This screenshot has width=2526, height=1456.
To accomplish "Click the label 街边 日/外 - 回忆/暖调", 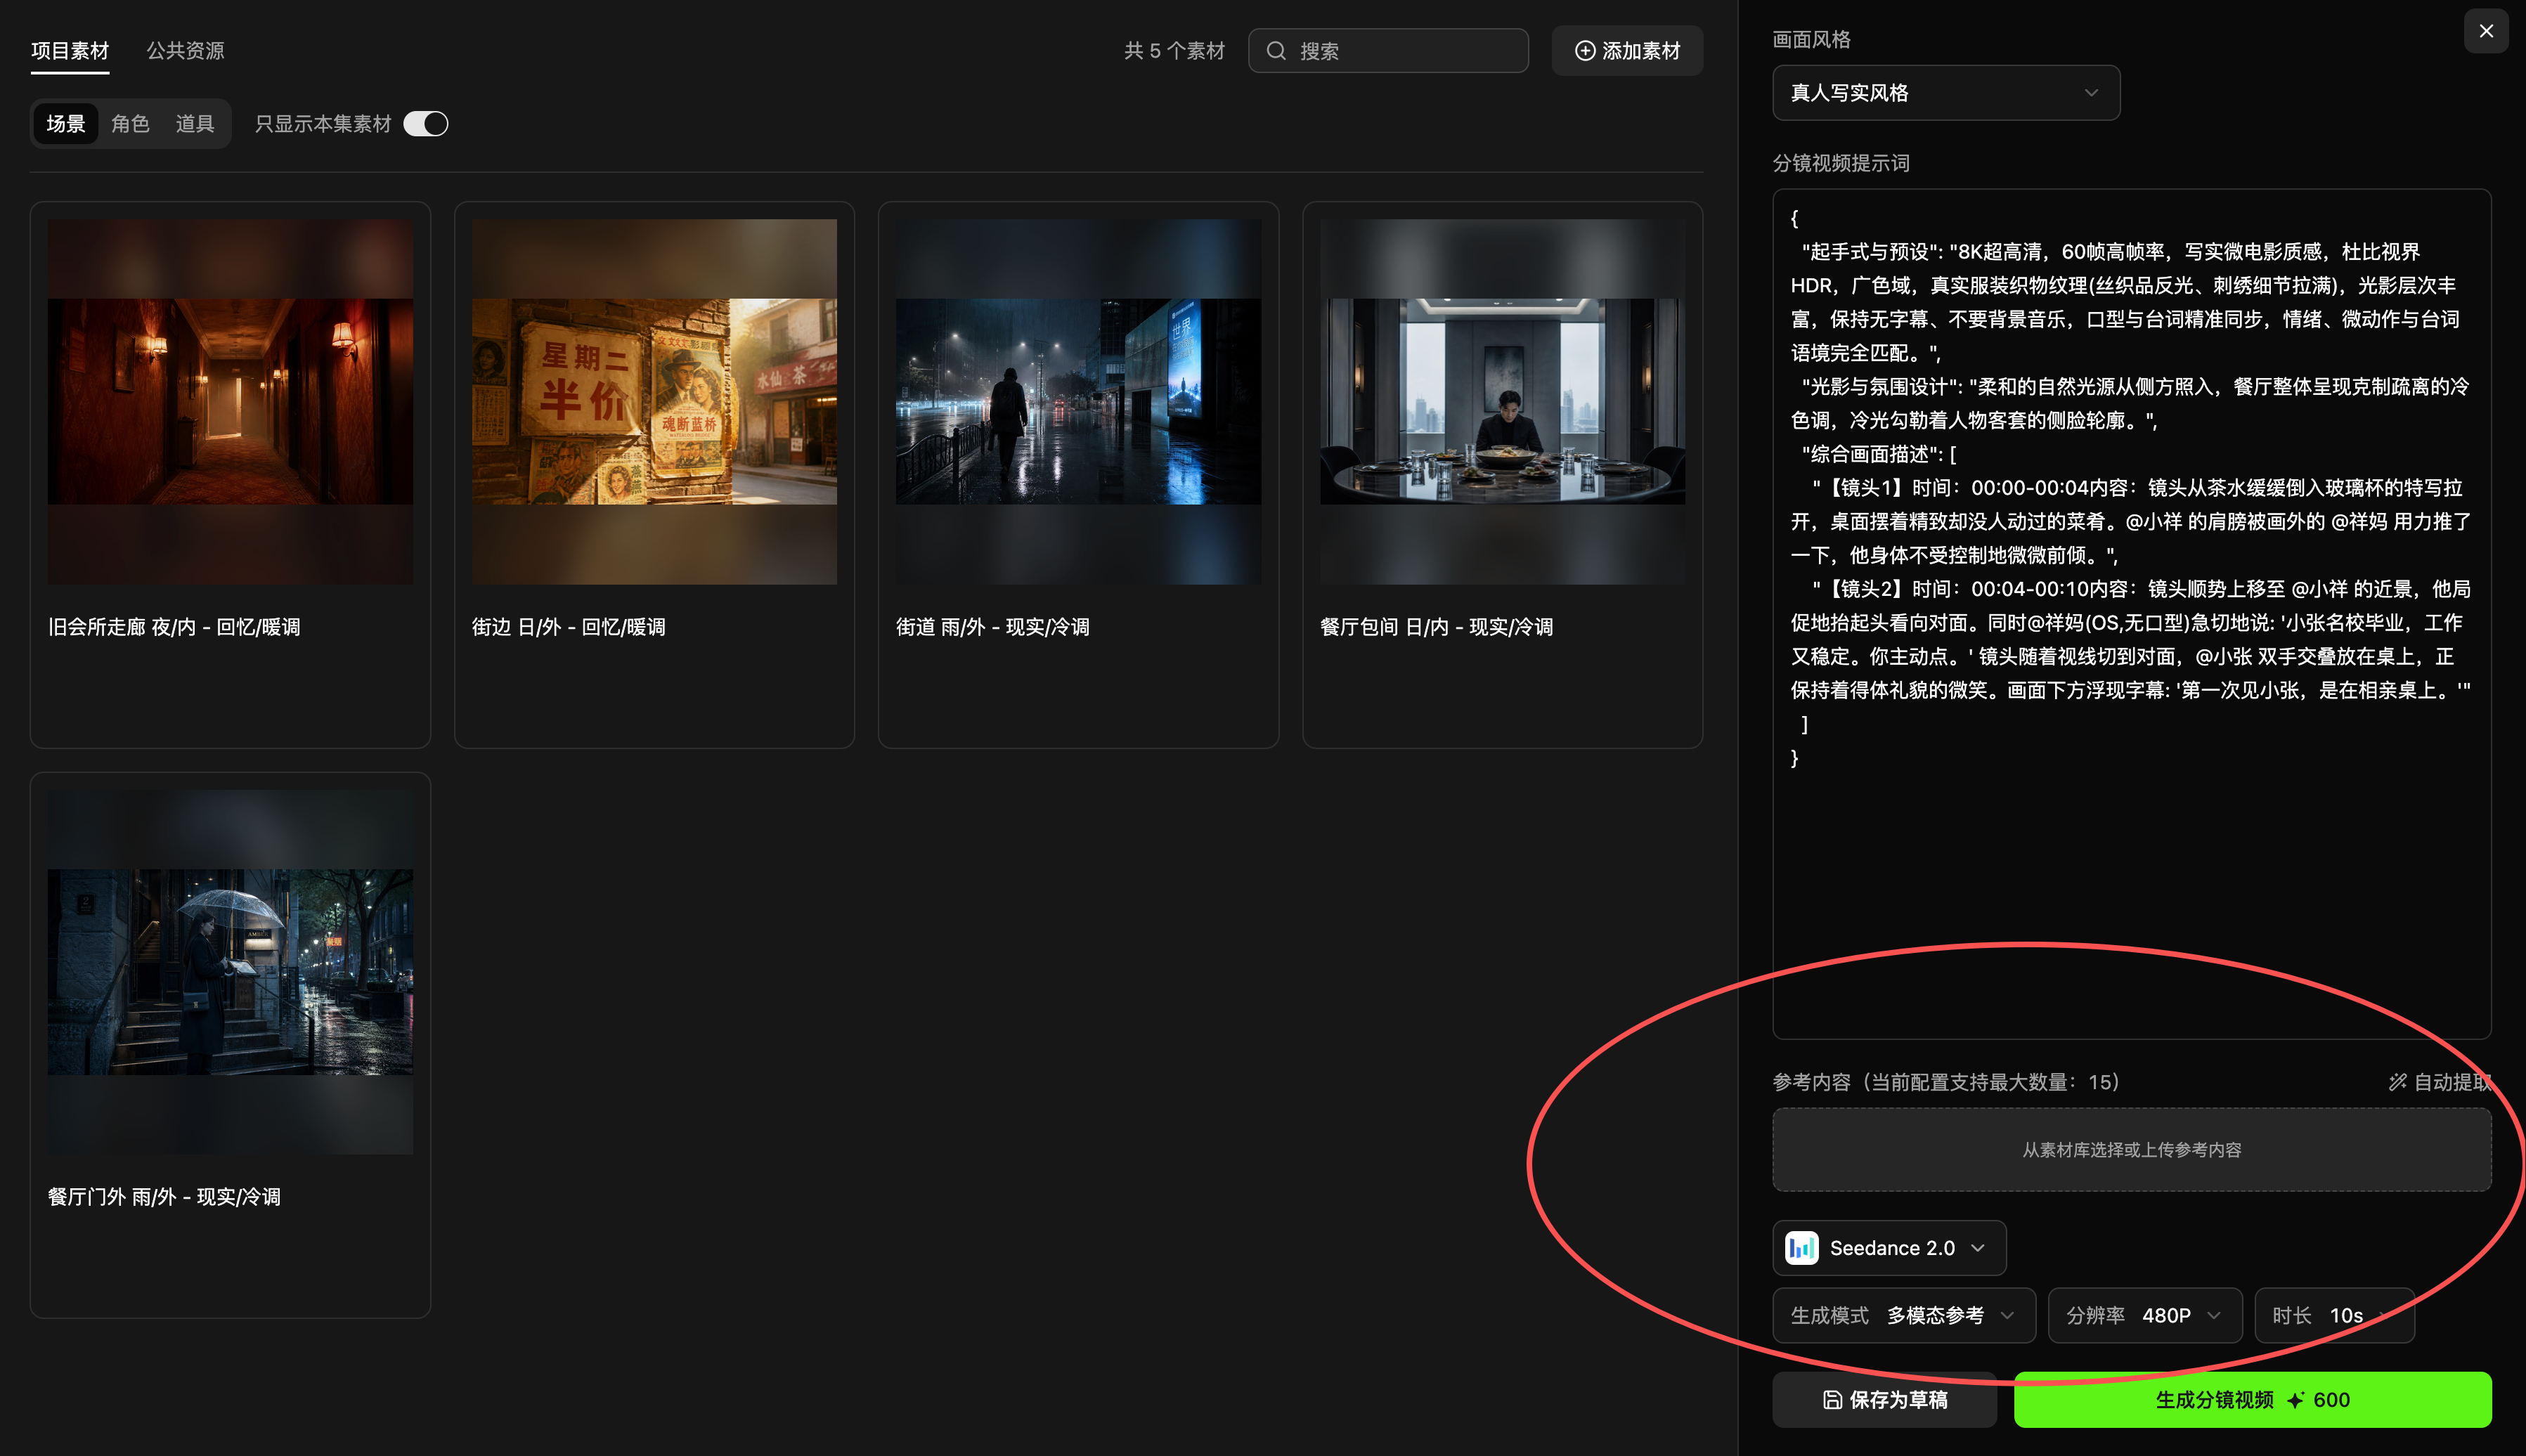I will [568, 627].
